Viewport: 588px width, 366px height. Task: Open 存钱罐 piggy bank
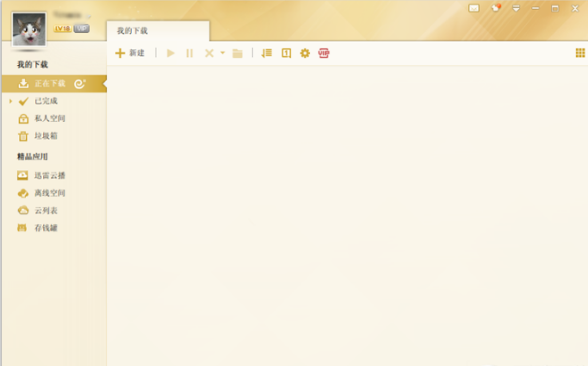tap(46, 228)
